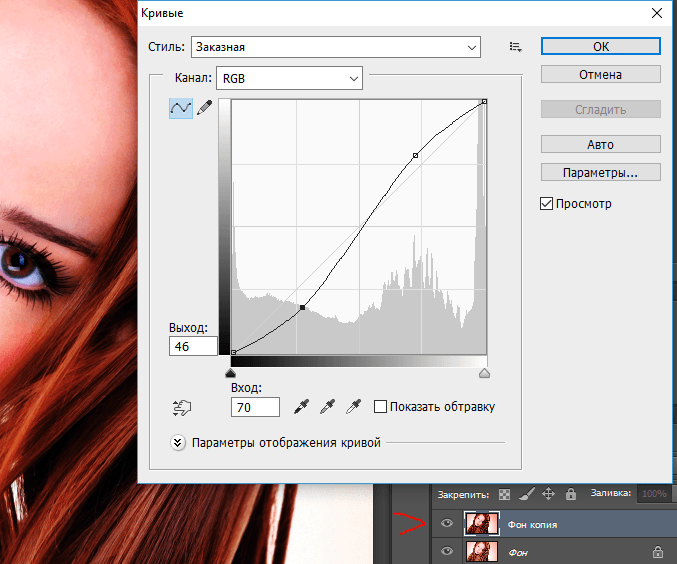The height and width of the screenshot is (564, 677).
Task: Click lock image pixels brush icon
Action: click(526, 494)
